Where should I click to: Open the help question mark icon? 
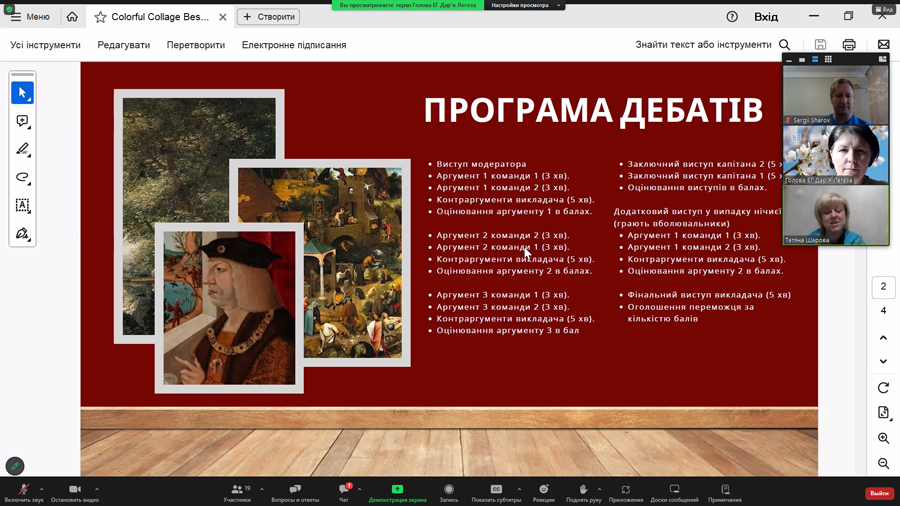[x=732, y=17]
